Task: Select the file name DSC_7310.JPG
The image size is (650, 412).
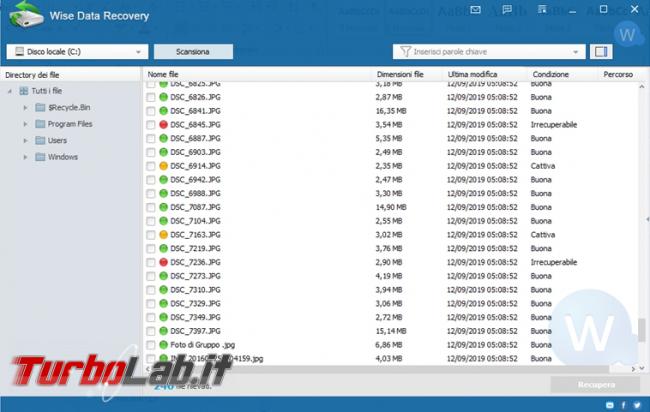Action: (195, 290)
